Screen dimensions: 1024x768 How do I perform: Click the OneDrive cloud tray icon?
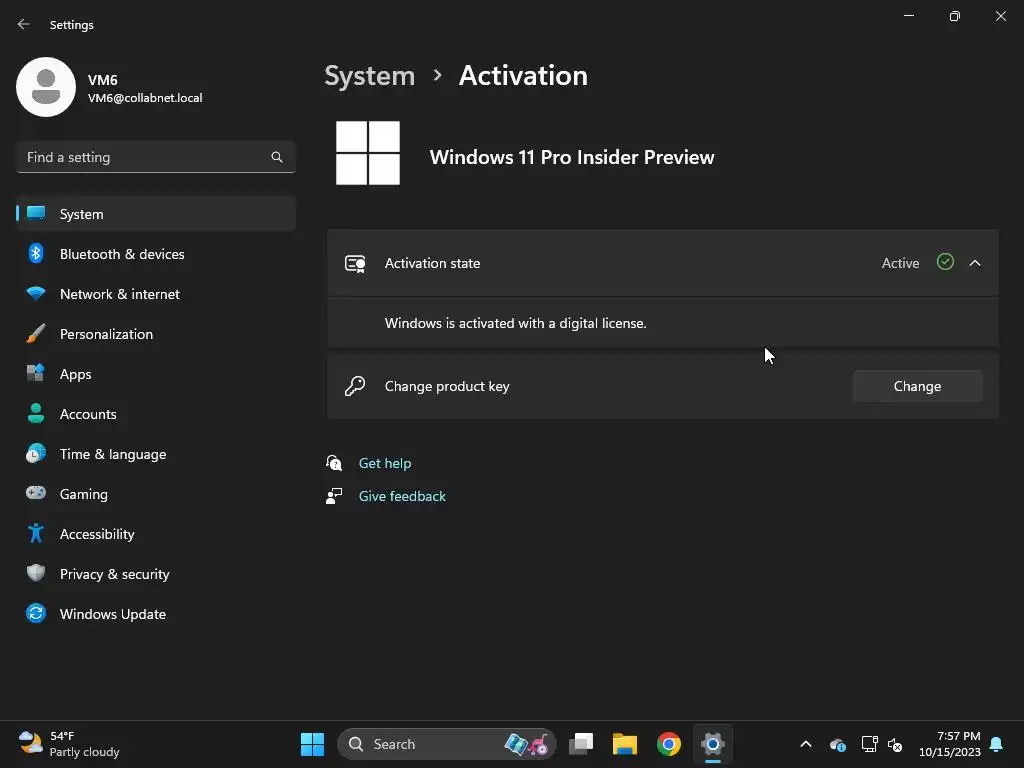pos(838,744)
